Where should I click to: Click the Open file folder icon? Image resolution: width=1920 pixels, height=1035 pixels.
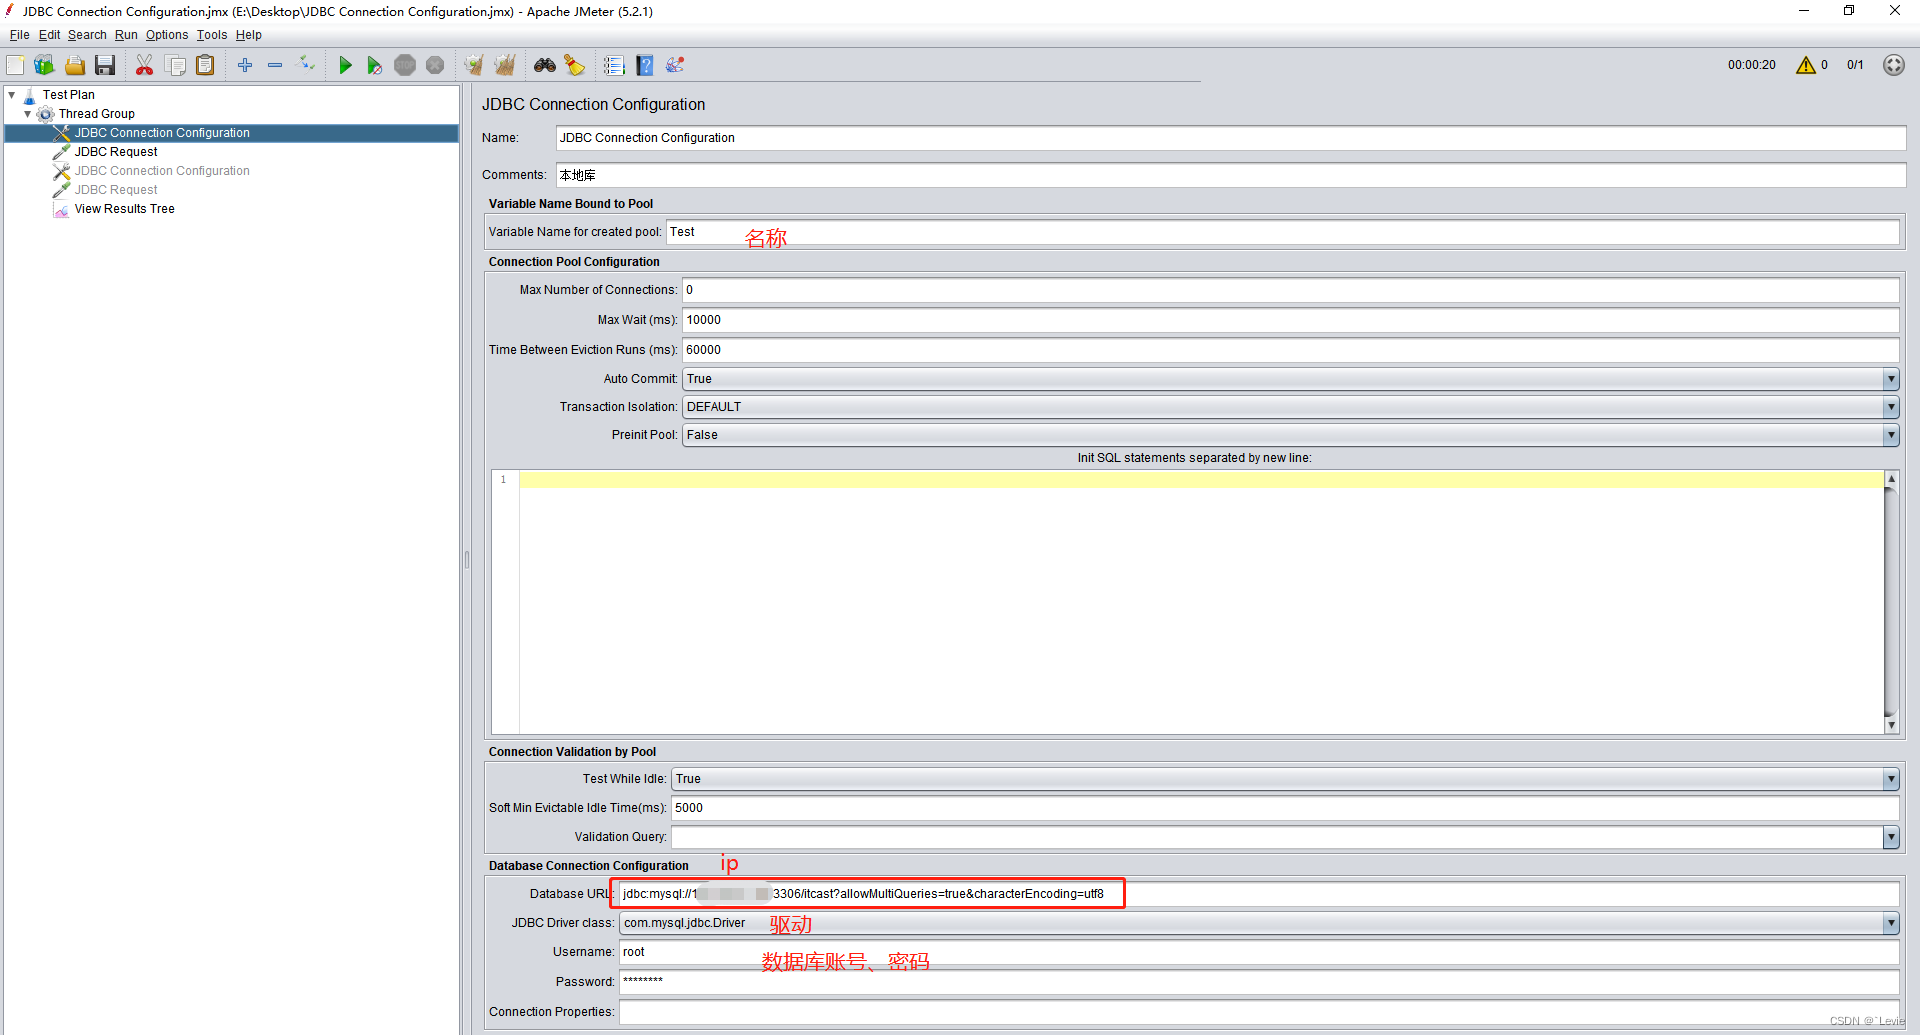(75, 65)
